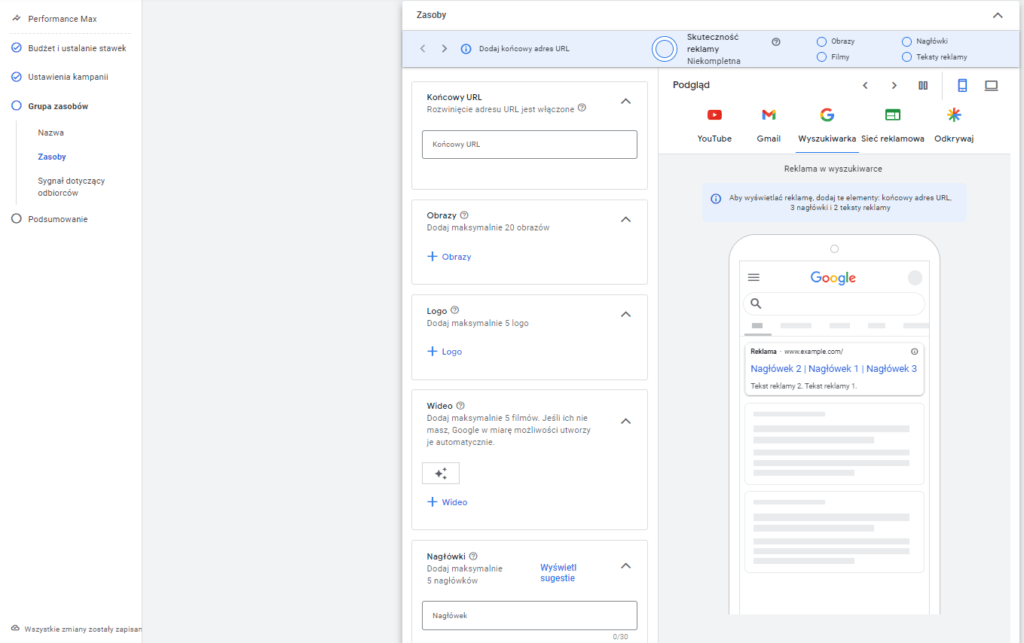Screen dimensions: 1024x643
Task: Switch preview to mobile device icon
Action: pos(962,86)
